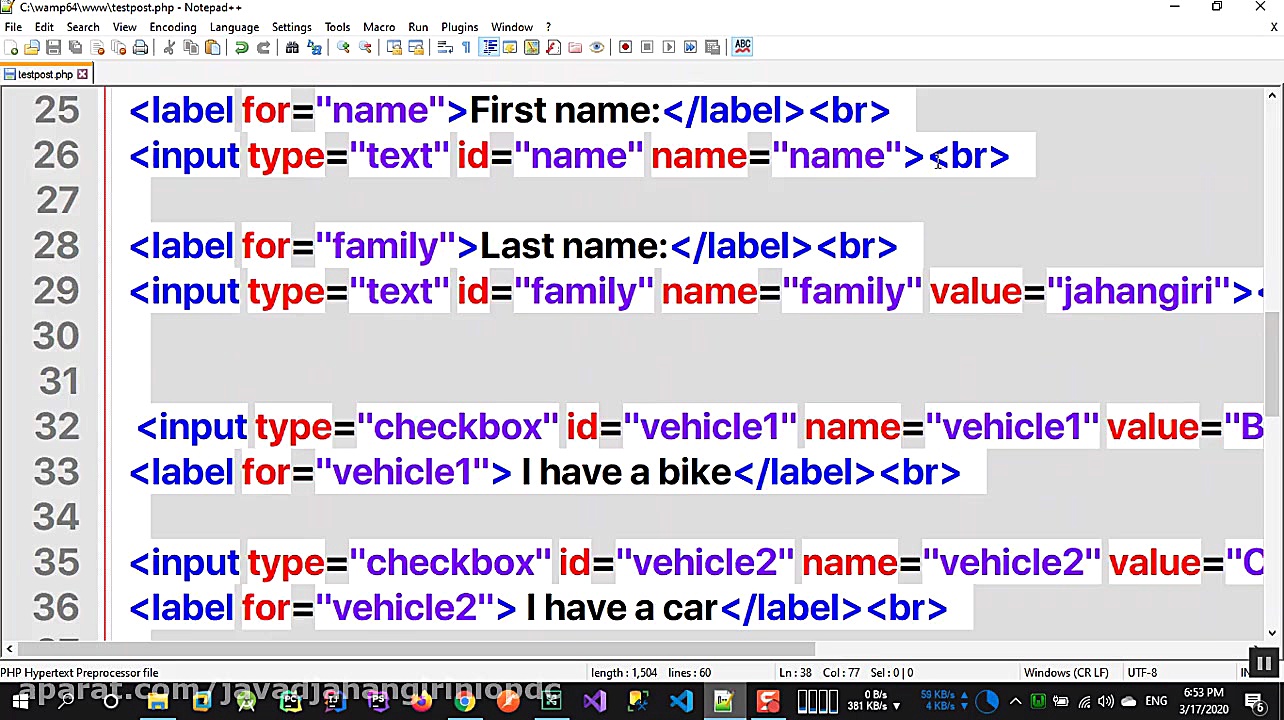
Task: Start macro recording with the red record icon
Action: pos(625,47)
